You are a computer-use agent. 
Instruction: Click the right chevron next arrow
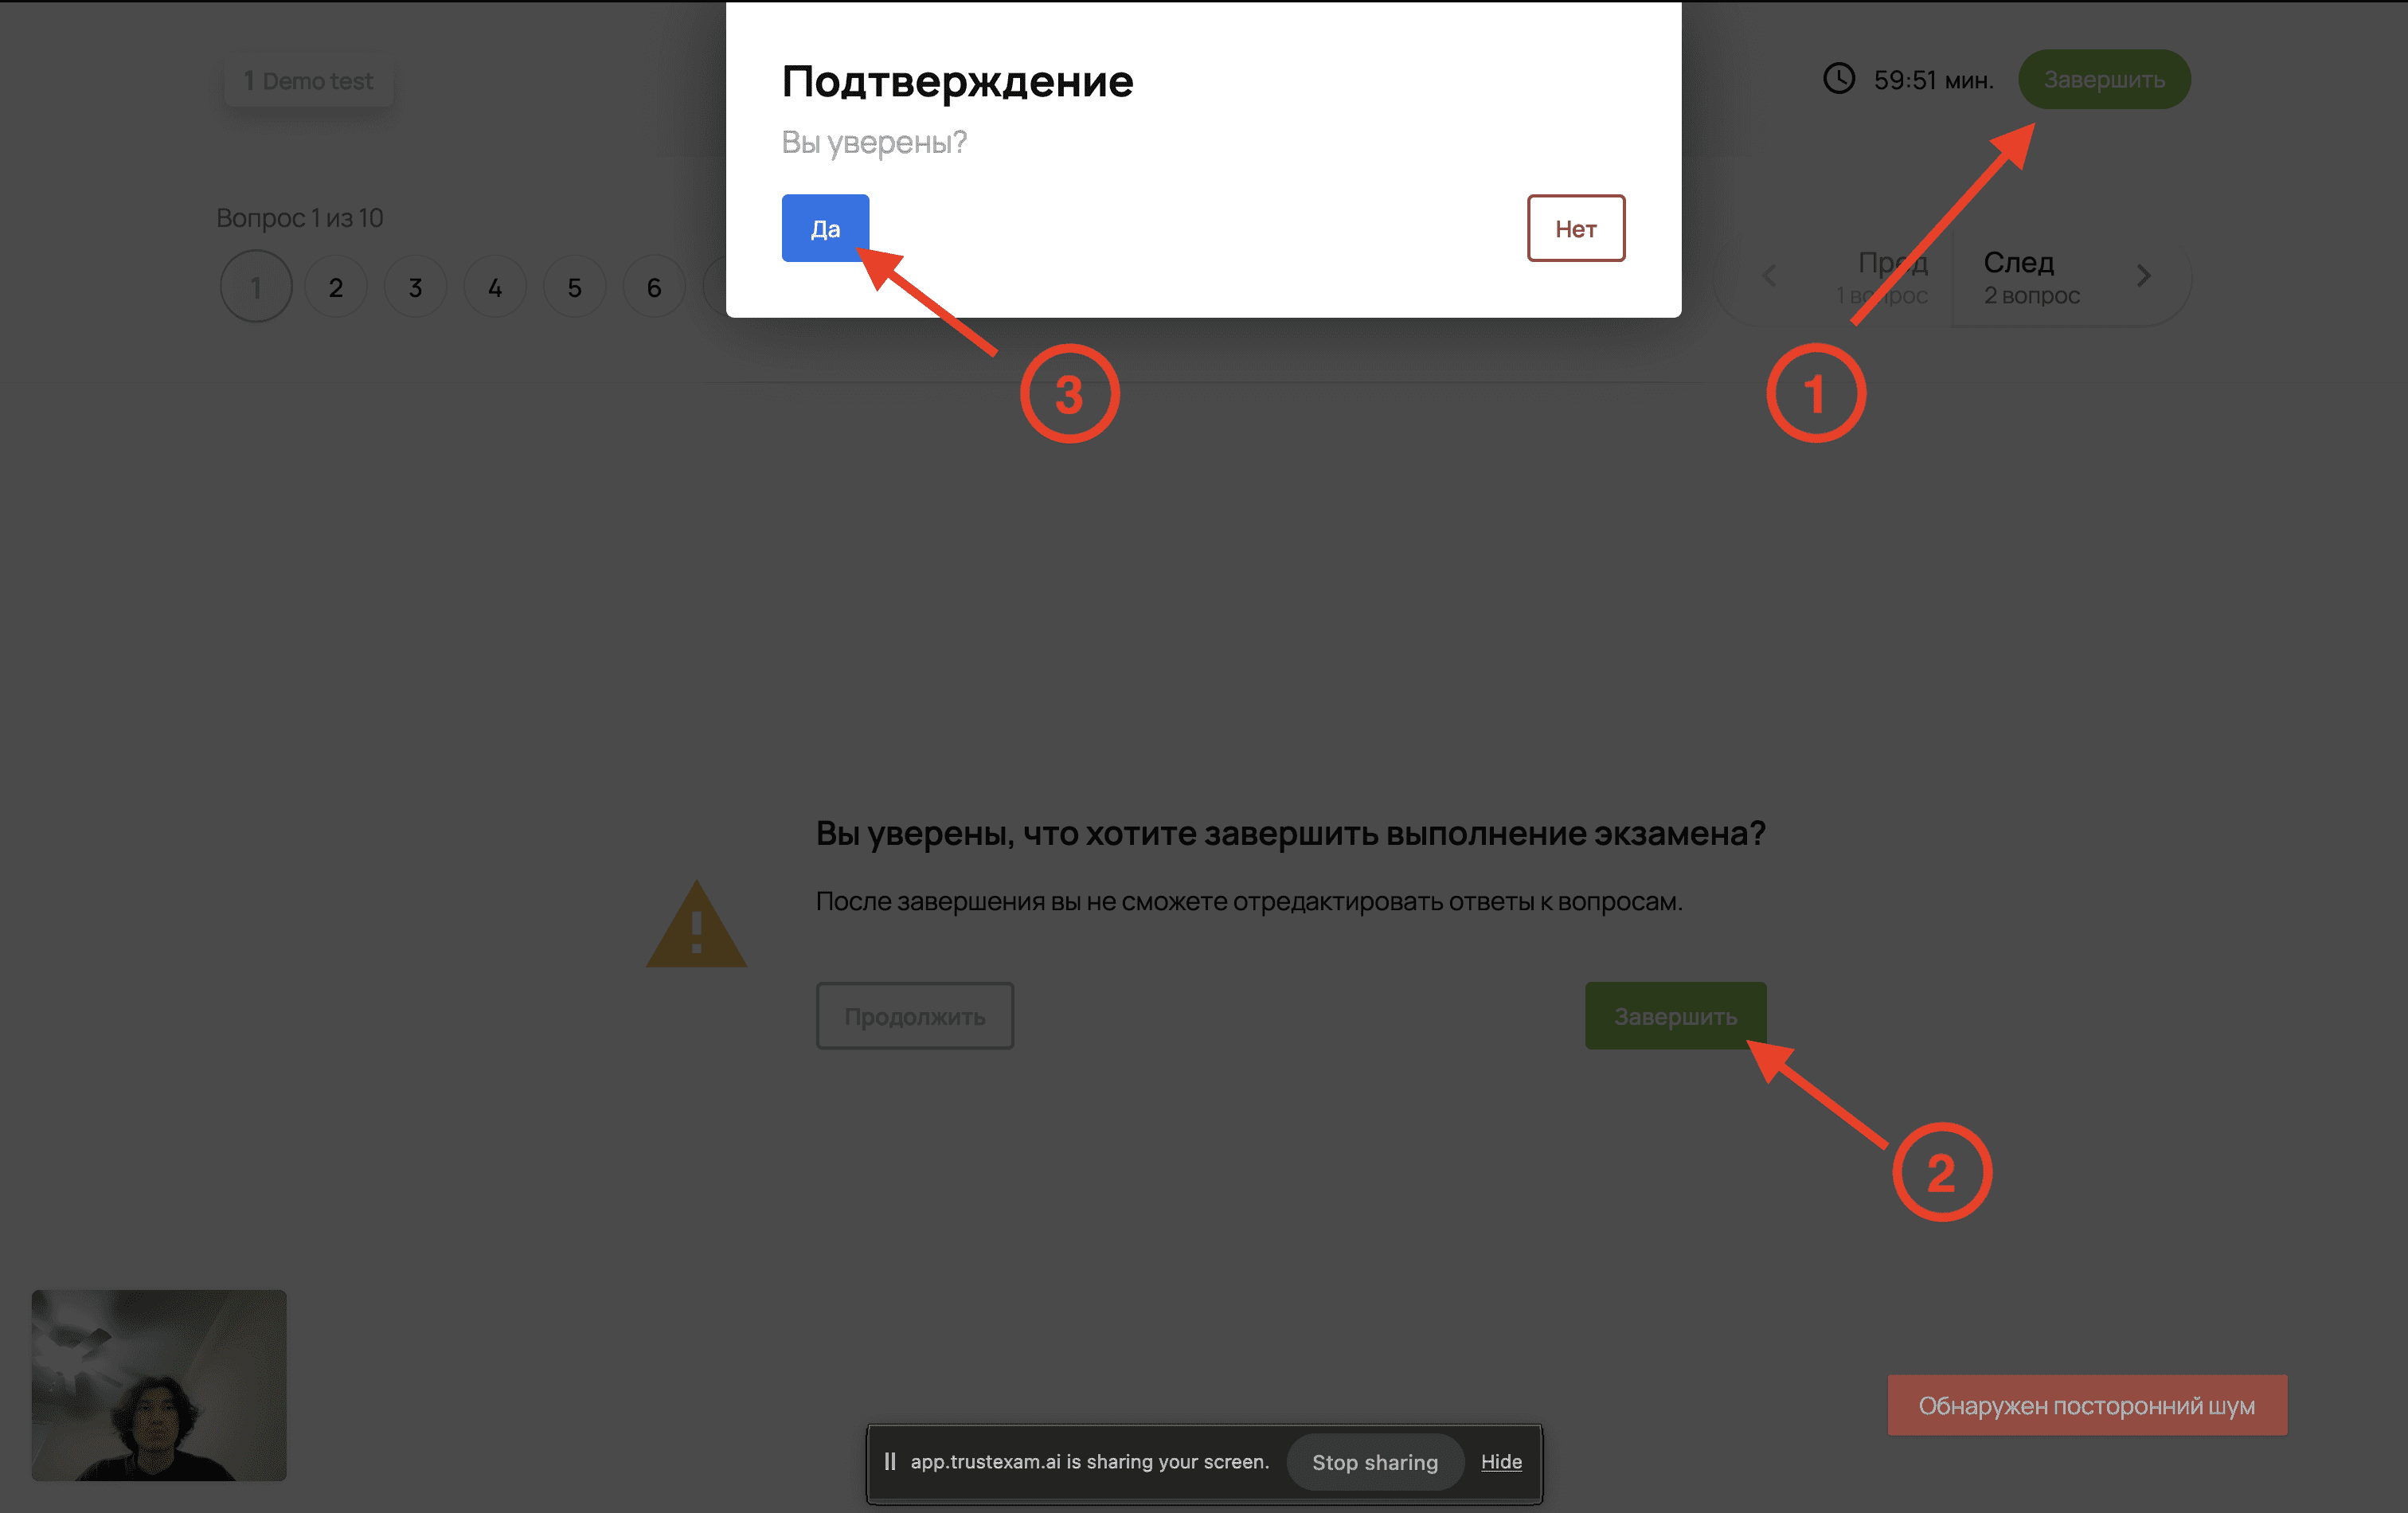coord(2143,276)
